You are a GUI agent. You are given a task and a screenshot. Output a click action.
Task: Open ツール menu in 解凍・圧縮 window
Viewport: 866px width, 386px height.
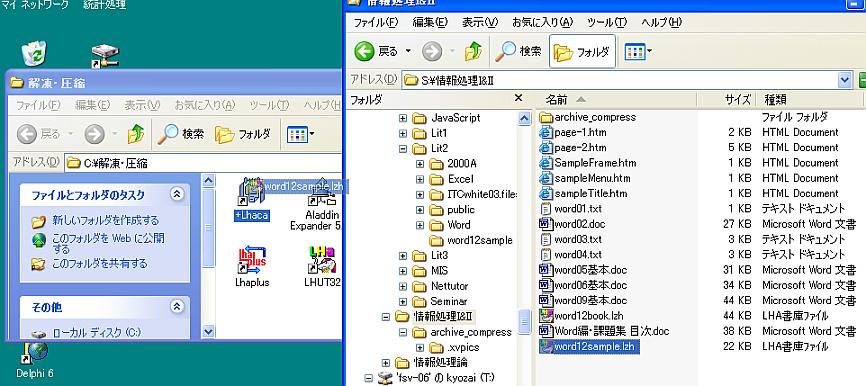point(269,105)
